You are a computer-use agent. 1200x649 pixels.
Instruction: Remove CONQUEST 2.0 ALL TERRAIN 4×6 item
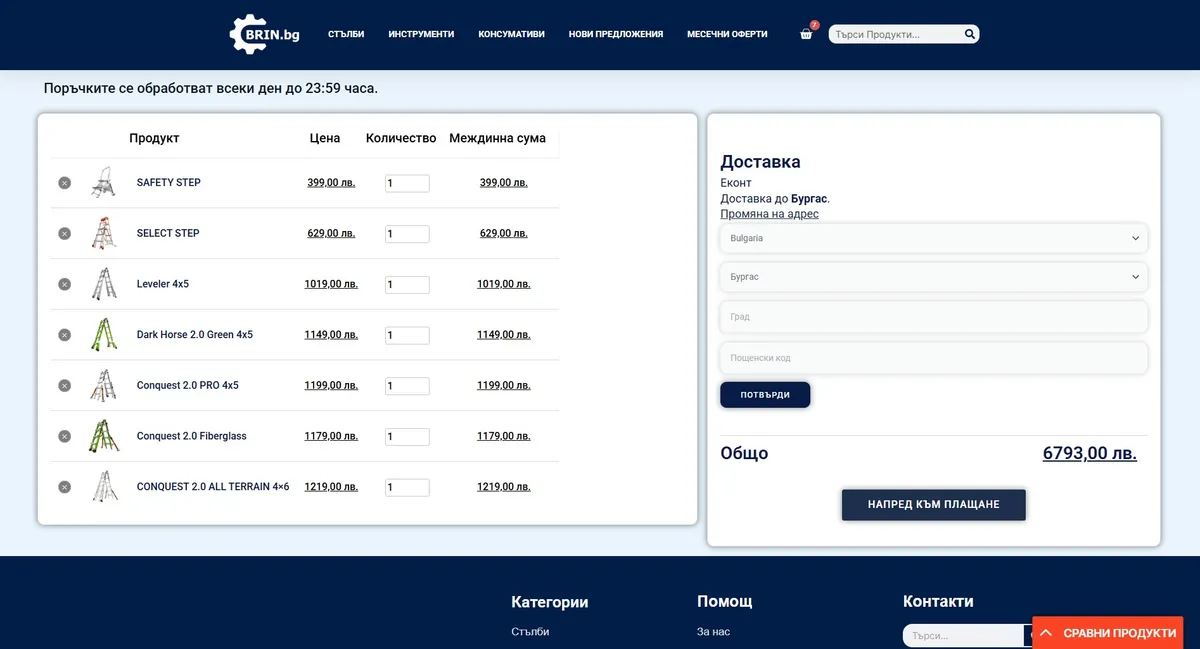pos(64,487)
